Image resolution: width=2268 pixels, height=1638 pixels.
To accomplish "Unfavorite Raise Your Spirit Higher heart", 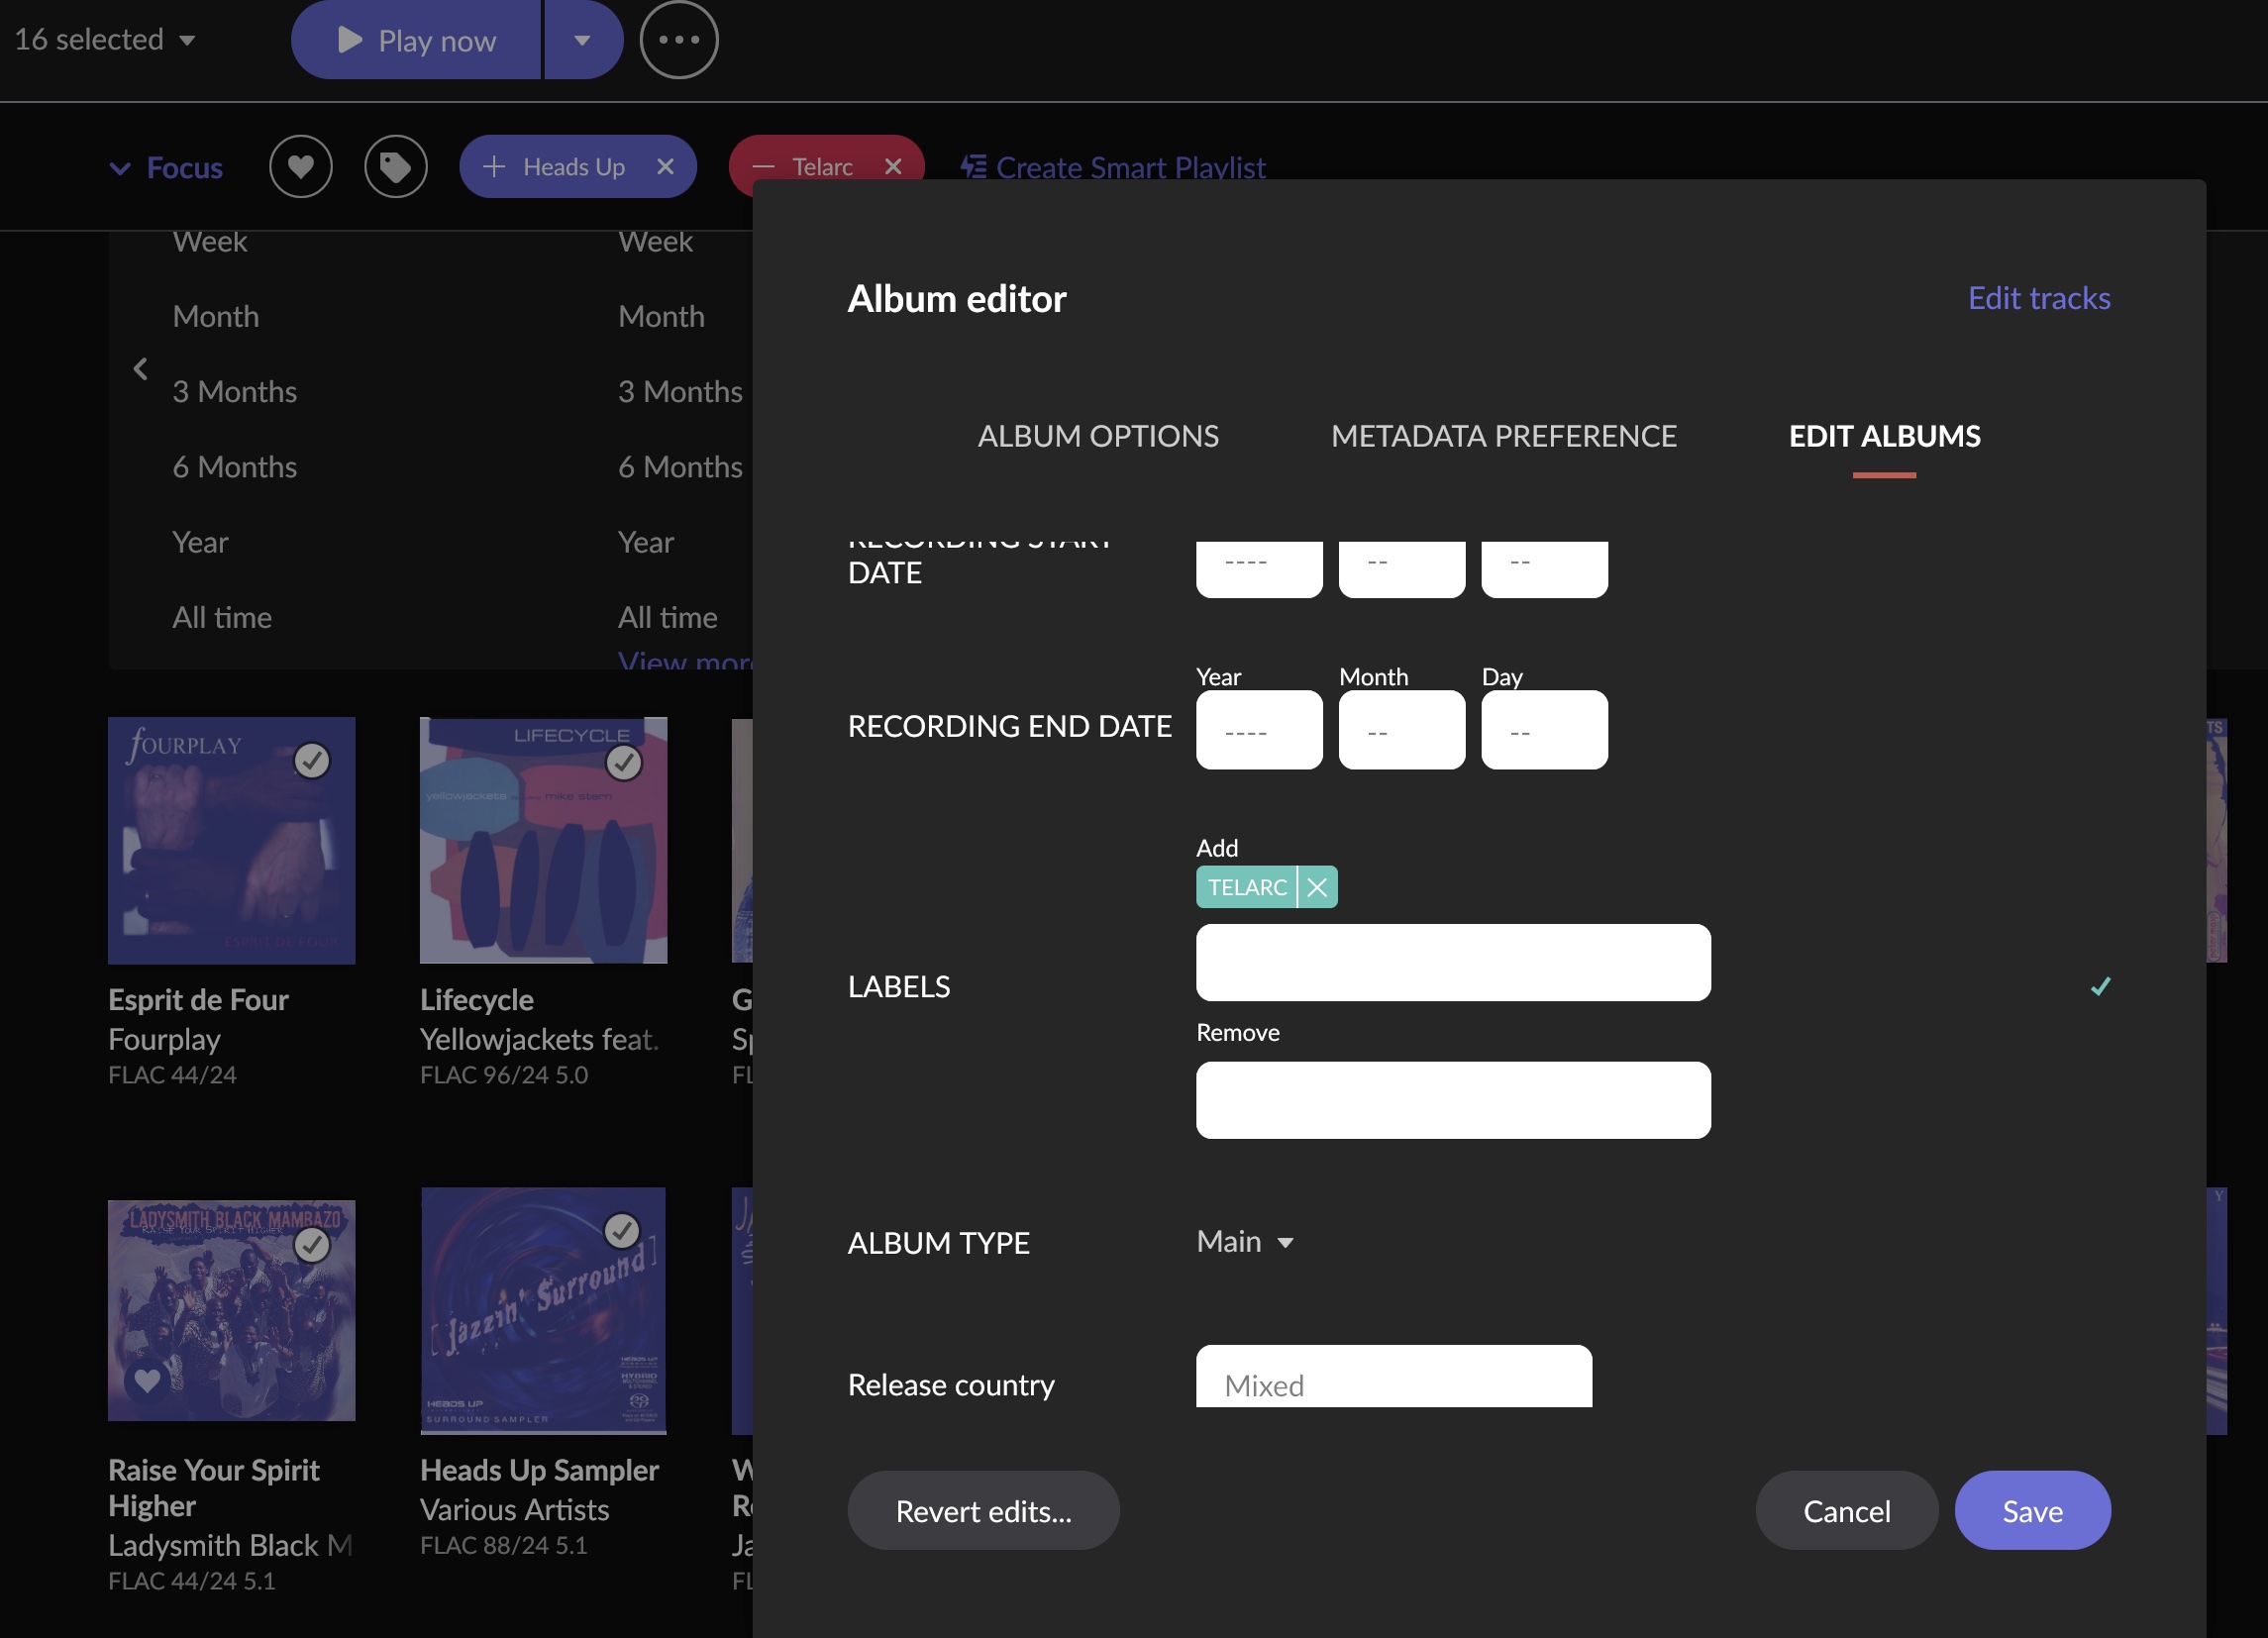I will pos(147,1381).
